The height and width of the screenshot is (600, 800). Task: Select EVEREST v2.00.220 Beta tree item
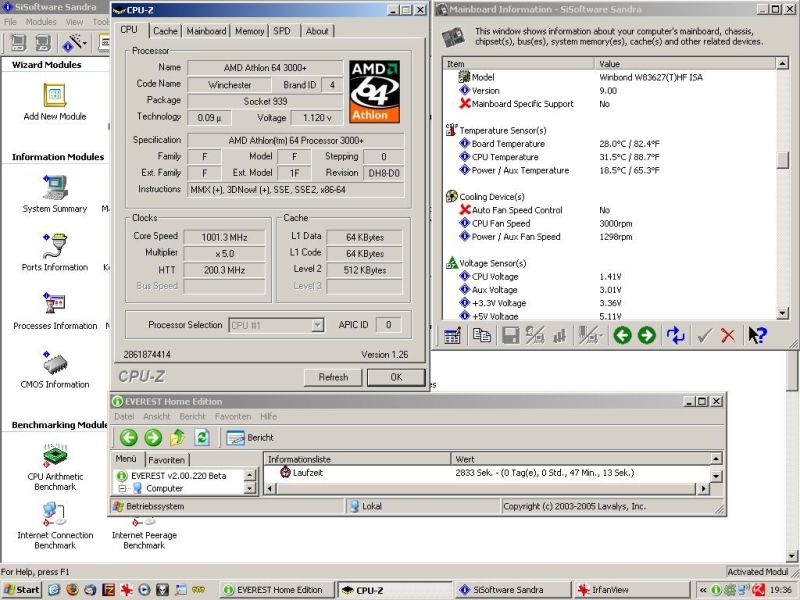pos(178,476)
